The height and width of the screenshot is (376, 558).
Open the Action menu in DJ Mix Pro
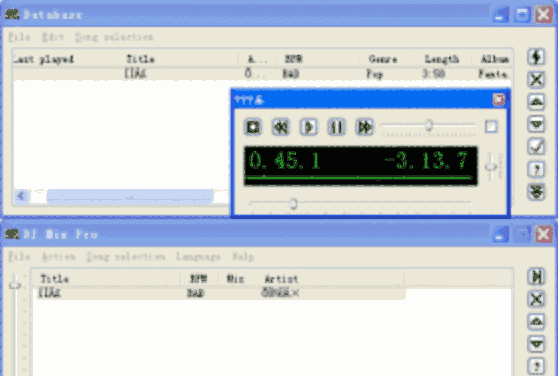[x=58, y=256]
